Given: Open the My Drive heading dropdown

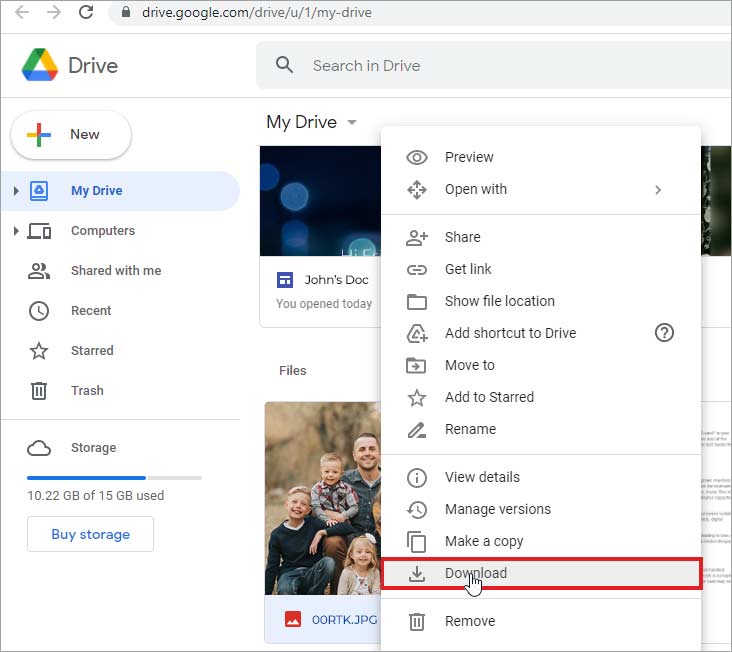Looking at the screenshot, I should pyautogui.click(x=352, y=122).
